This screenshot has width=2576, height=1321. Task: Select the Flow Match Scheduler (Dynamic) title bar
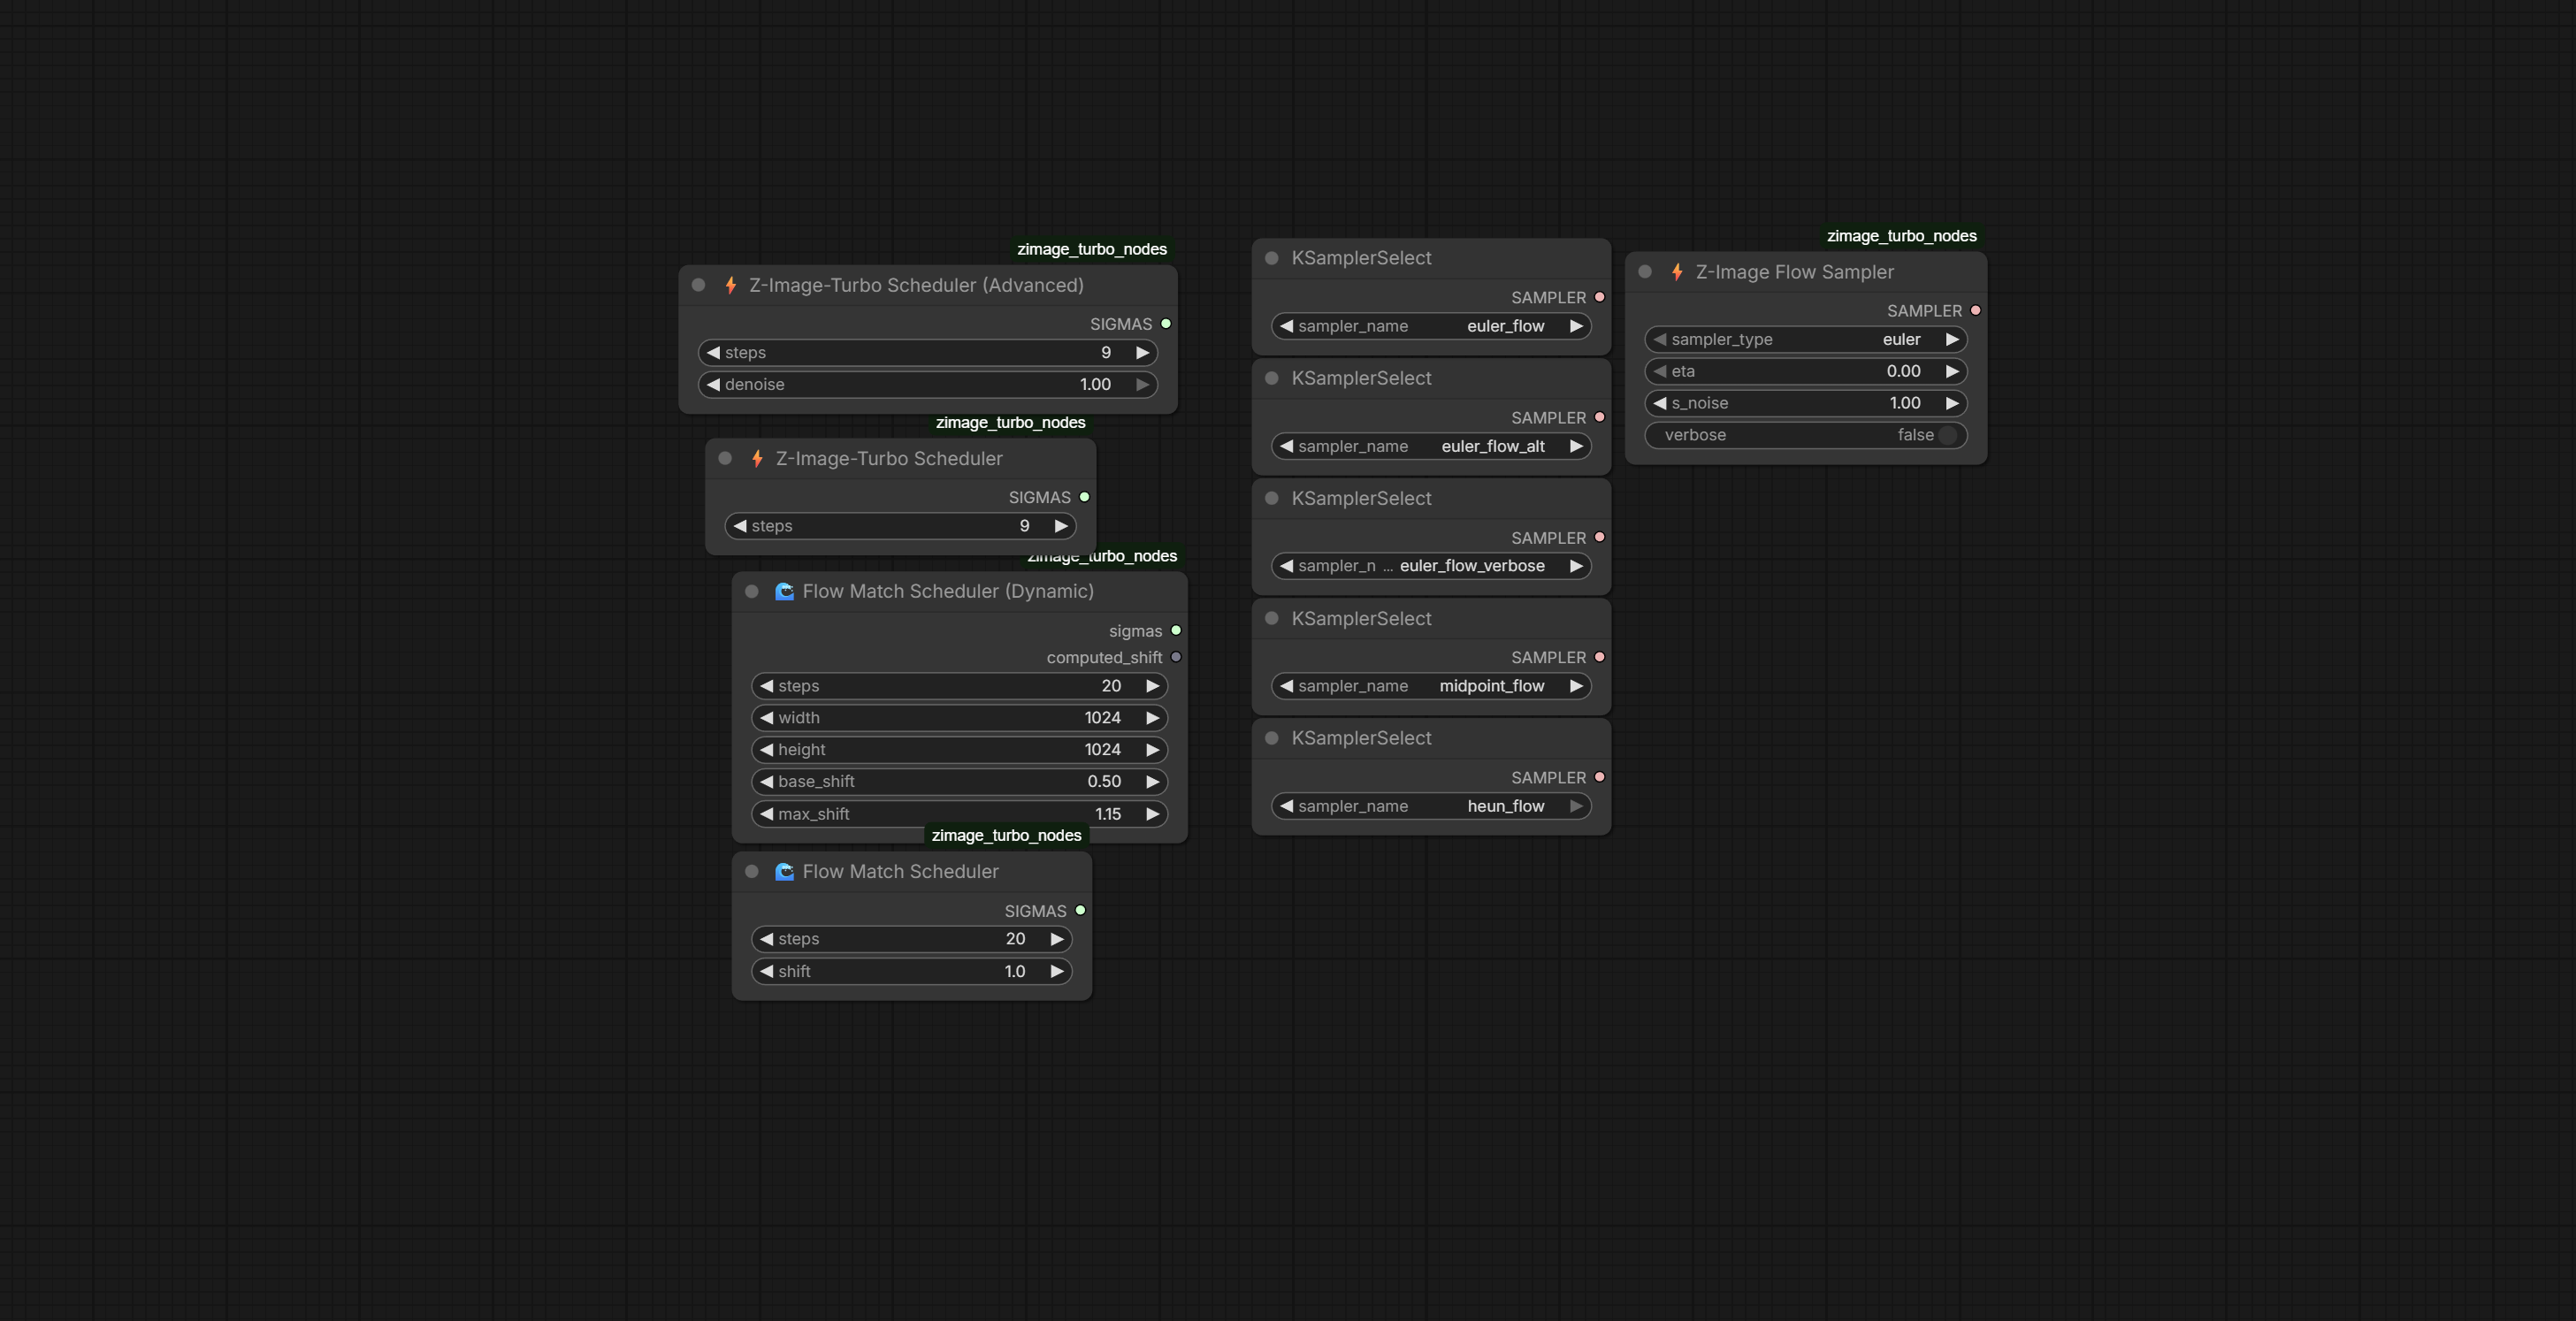(960, 592)
